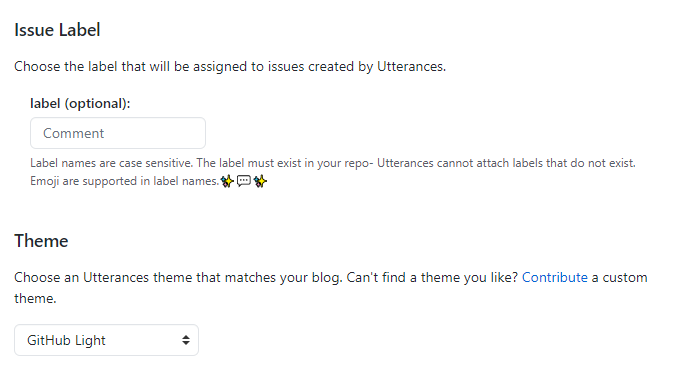Click the speech bubble emoji
The image size is (683, 370).
tap(243, 181)
